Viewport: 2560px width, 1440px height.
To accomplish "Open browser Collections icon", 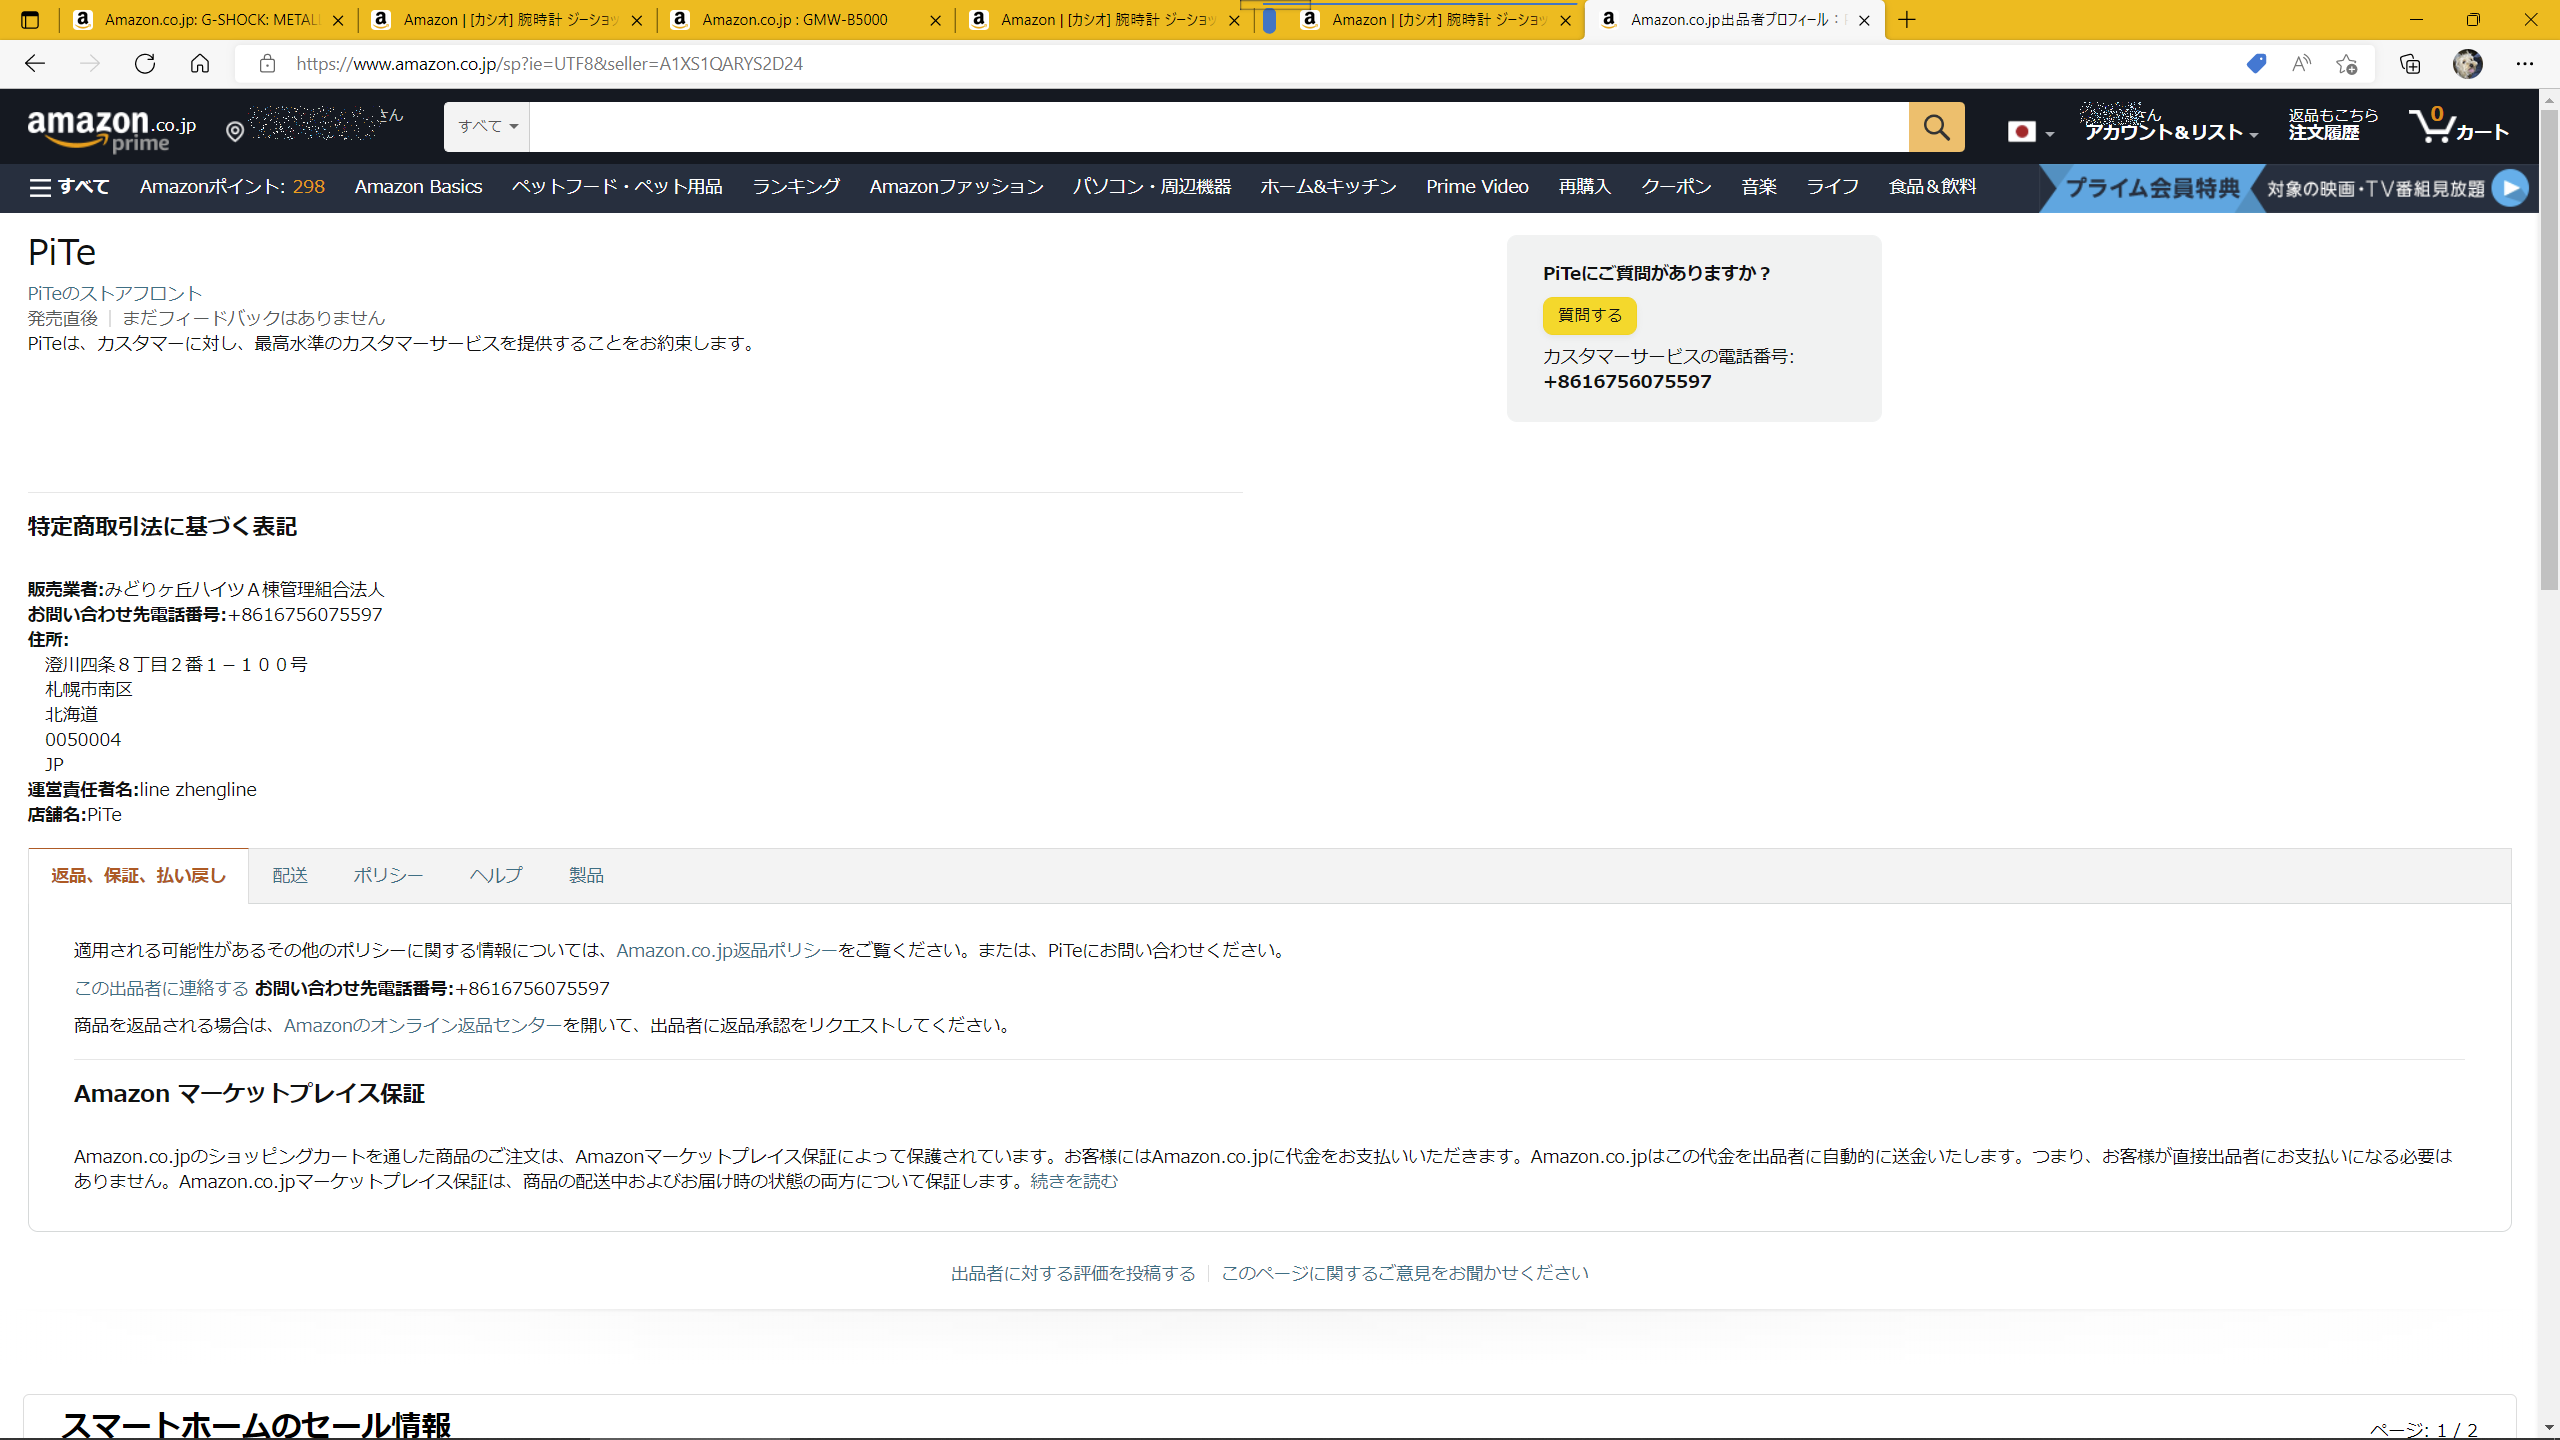I will pos(2410,64).
